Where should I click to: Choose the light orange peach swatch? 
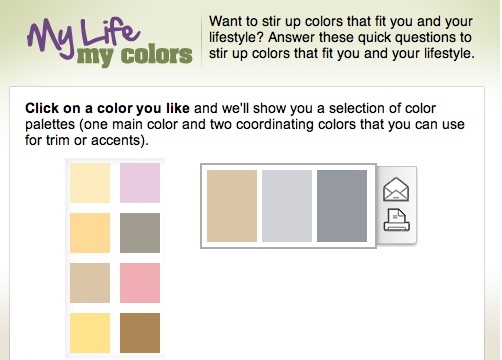click(90, 233)
